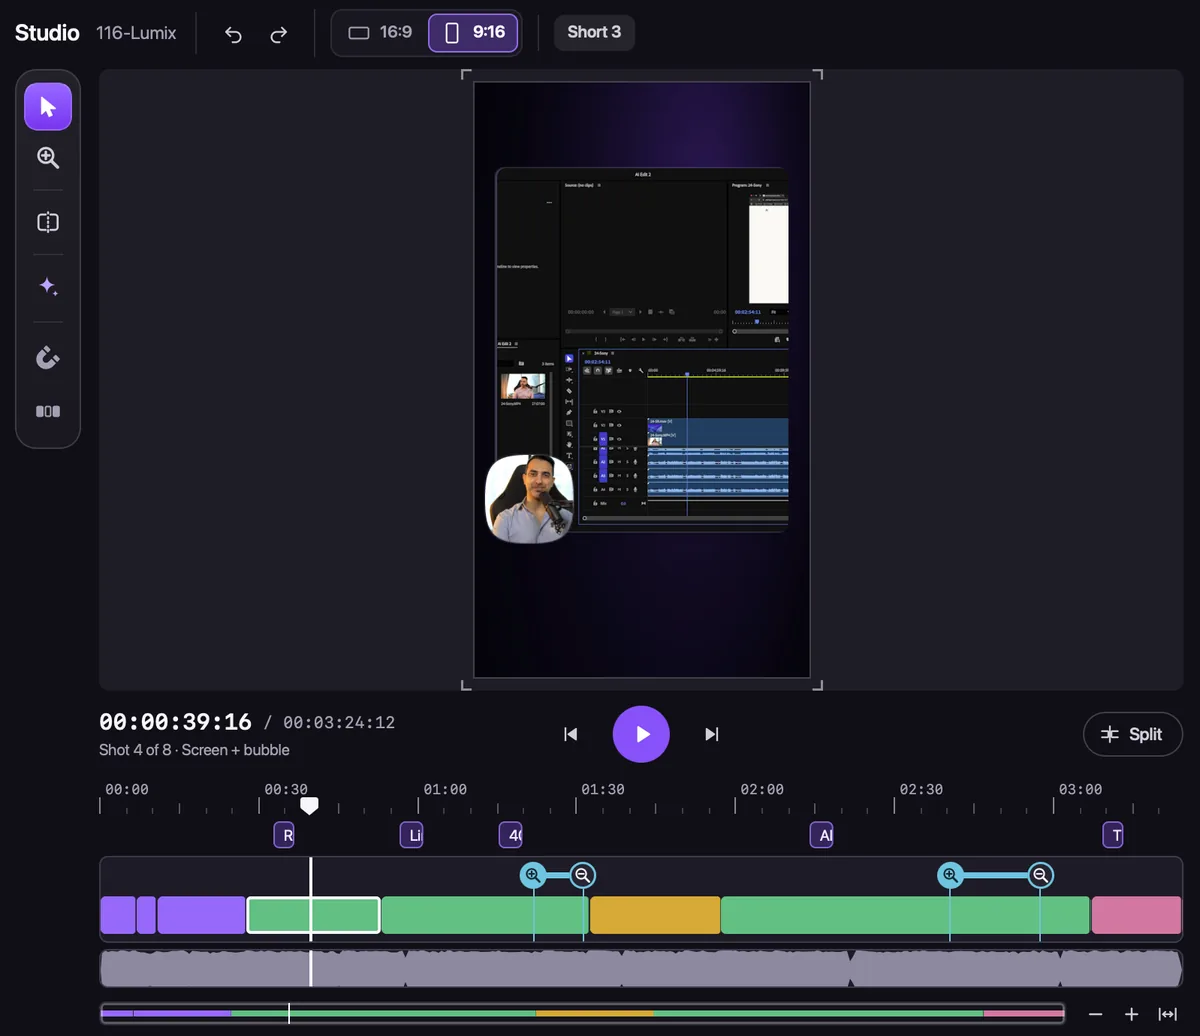Click the 01:30 mark on the ruler
This screenshot has height=1036, width=1200.
coord(603,790)
